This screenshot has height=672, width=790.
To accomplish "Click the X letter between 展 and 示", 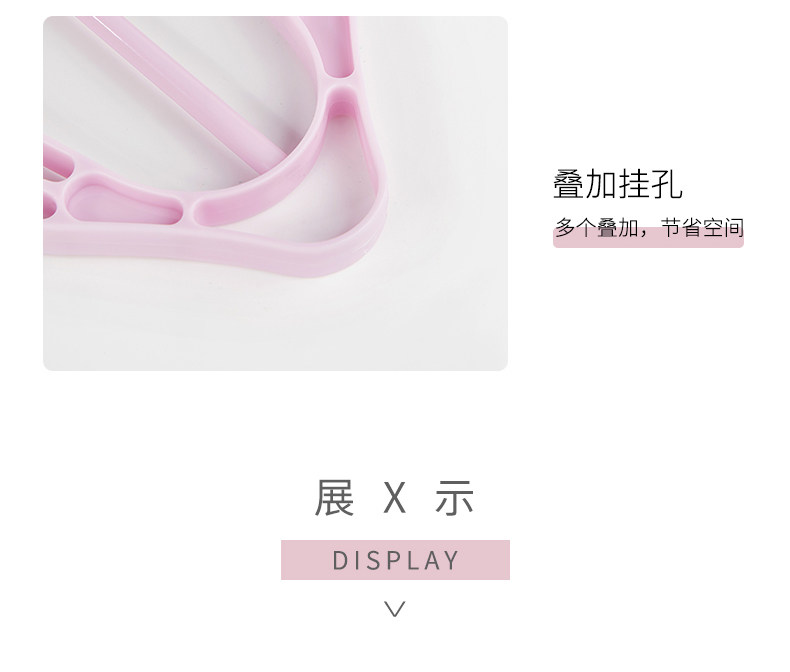I will coord(394,498).
